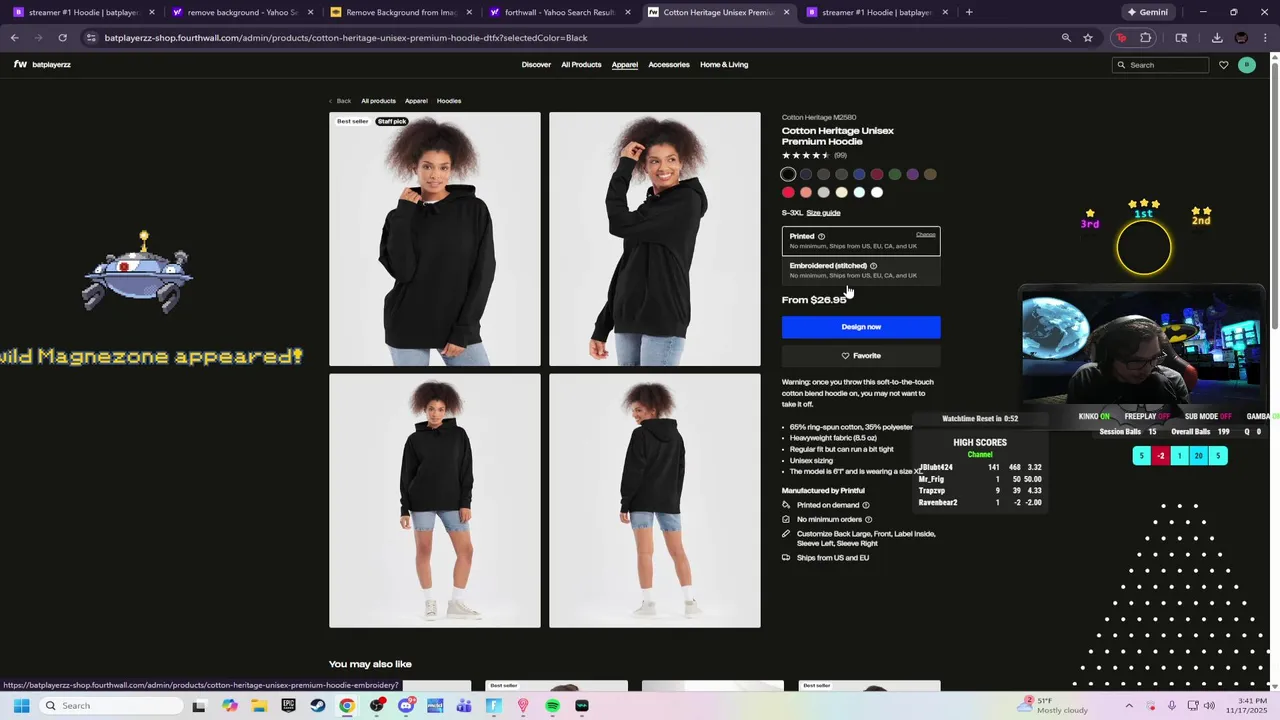Screen dimensions: 1280x720
Task: Select the royal blue color swatch
Action: coord(859,175)
